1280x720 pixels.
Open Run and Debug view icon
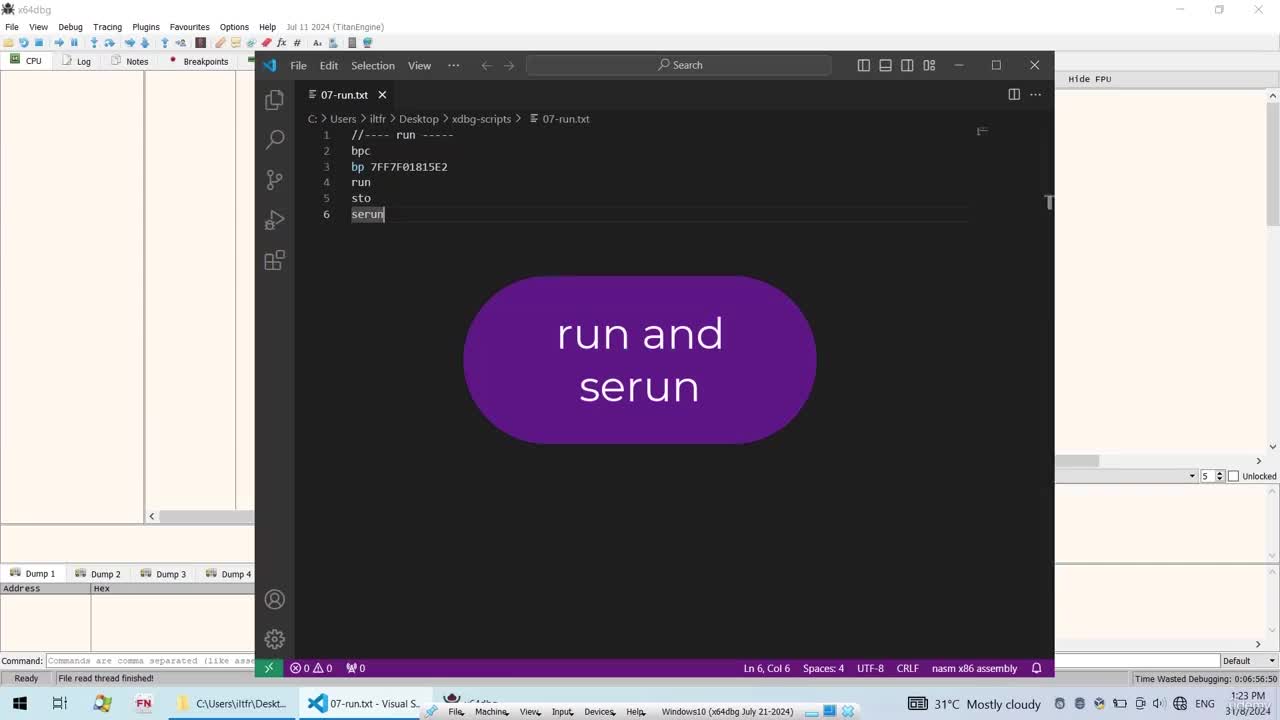coord(274,220)
